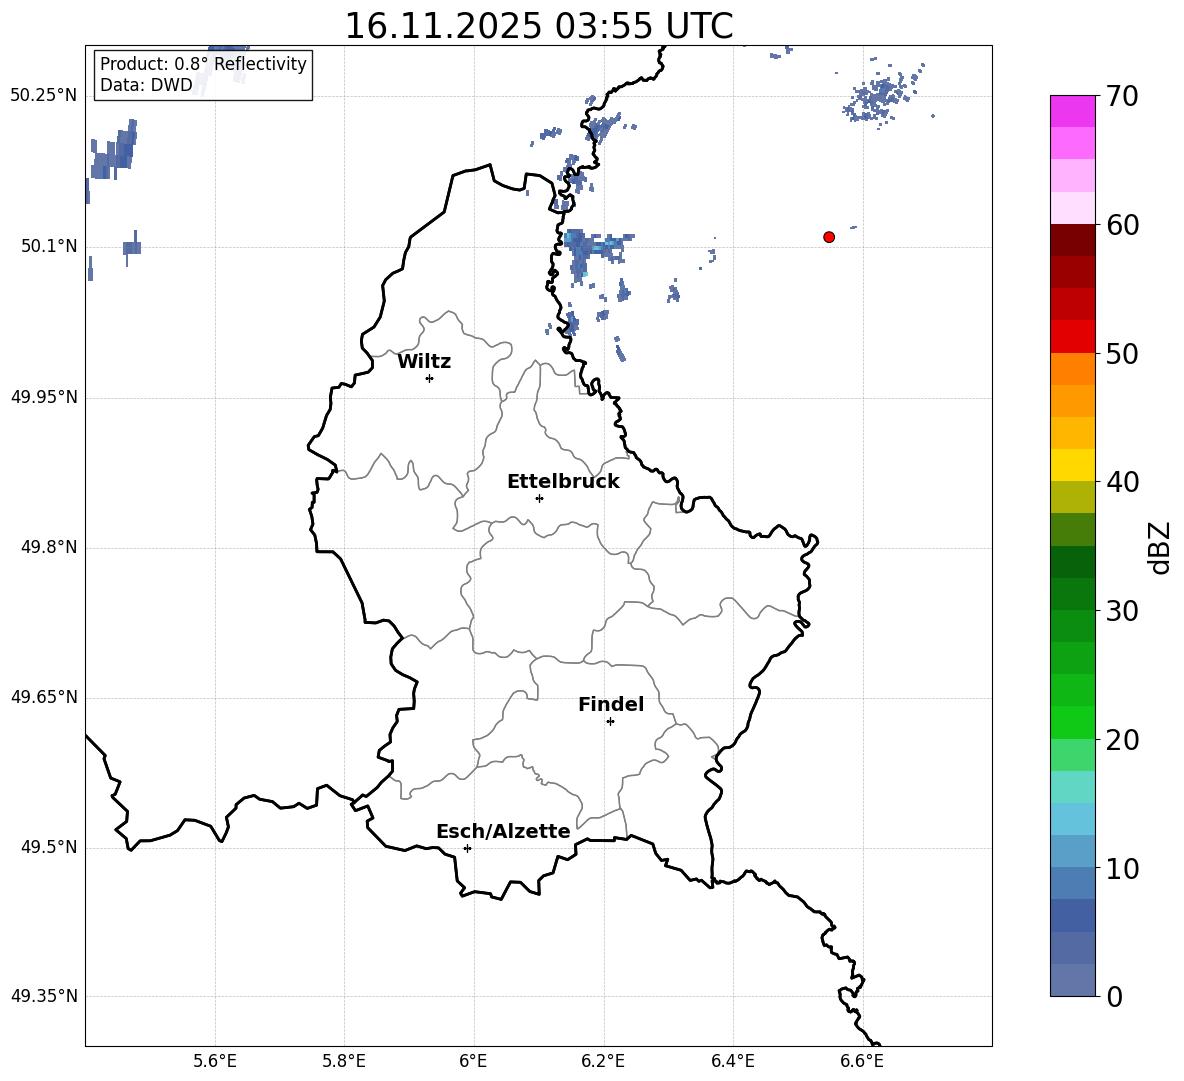The width and height of the screenshot is (1184, 1081).
Task: Click the 50.1°N latitude label
Action: tap(49, 247)
